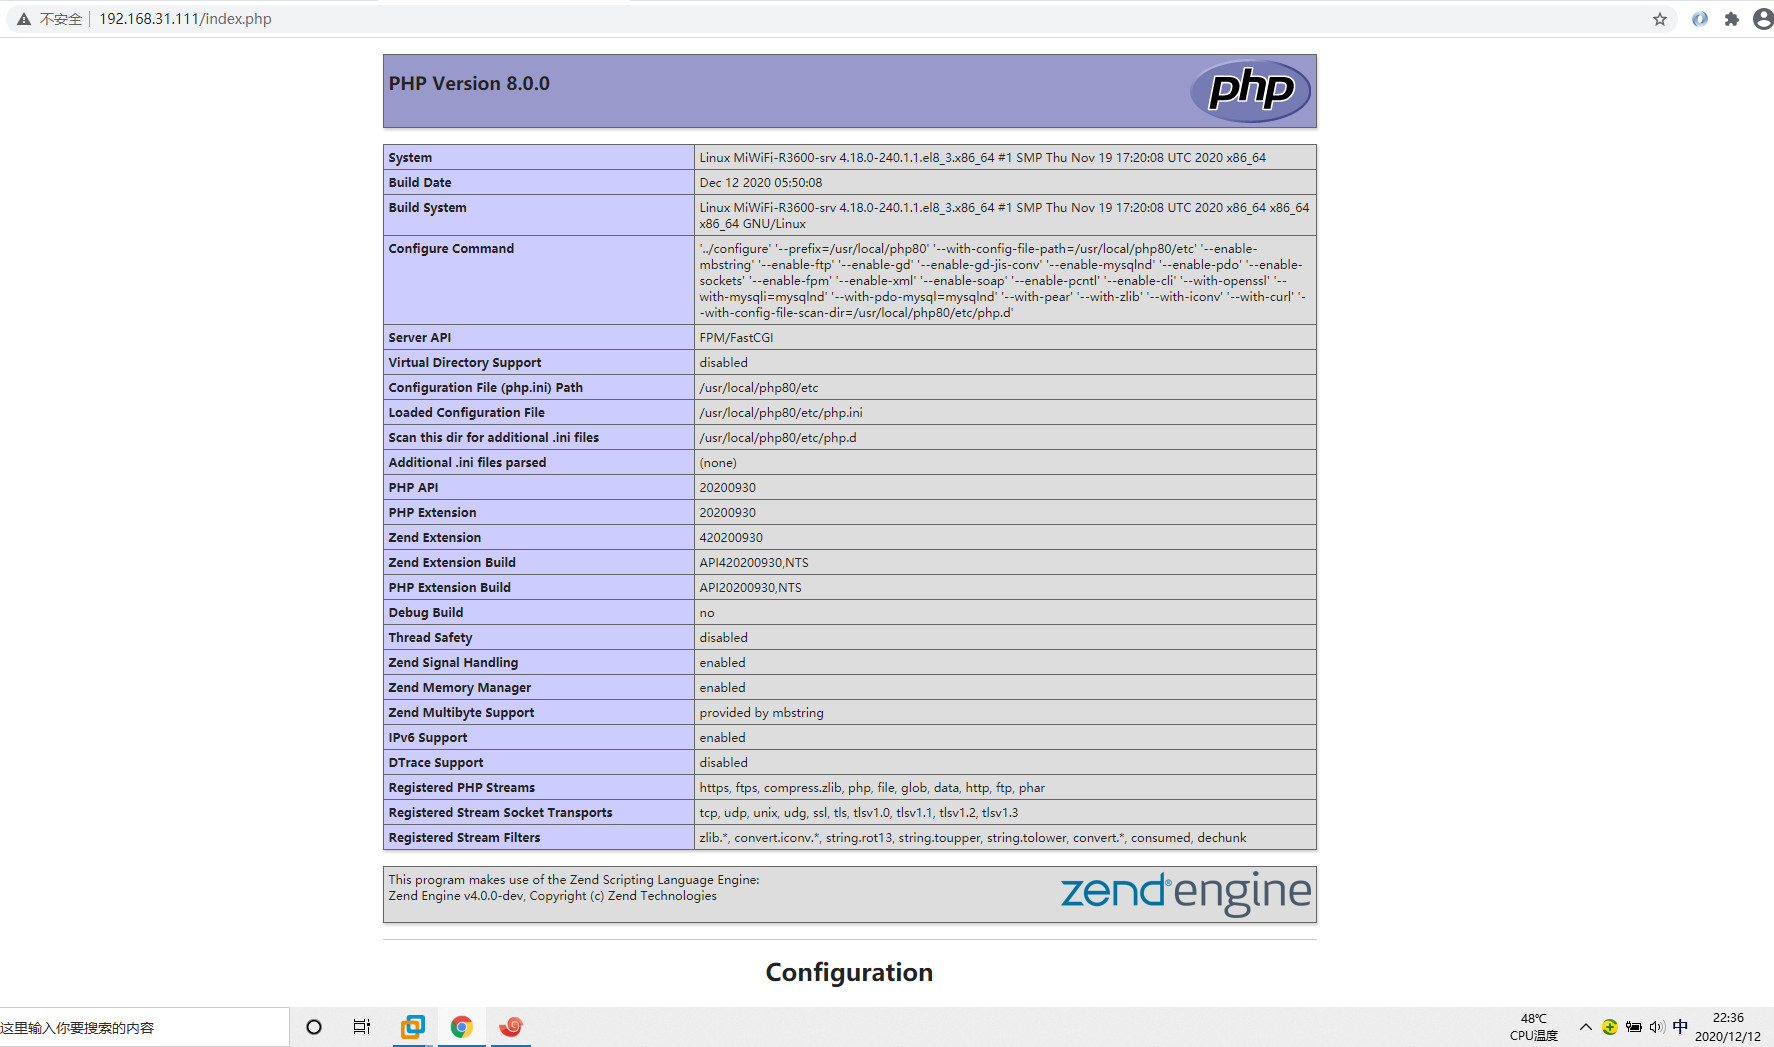The image size is (1774, 1047).
Task: Click the System row label
Action: [x=410, y=158]
